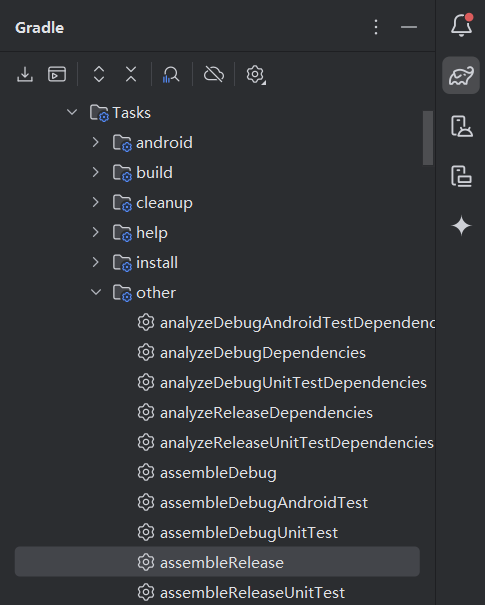Open the Gradle panel options menu
485x605 pixels.
[376, 27]
